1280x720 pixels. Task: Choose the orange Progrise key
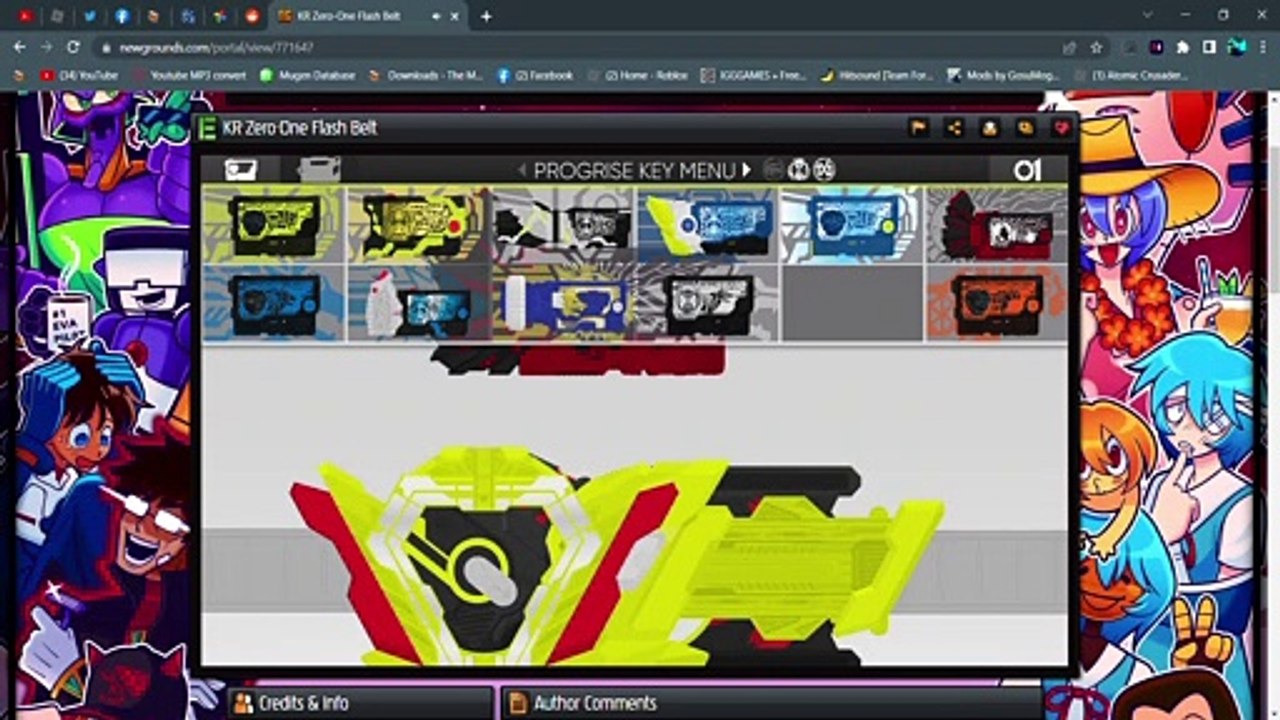click(x=997, y=303)
